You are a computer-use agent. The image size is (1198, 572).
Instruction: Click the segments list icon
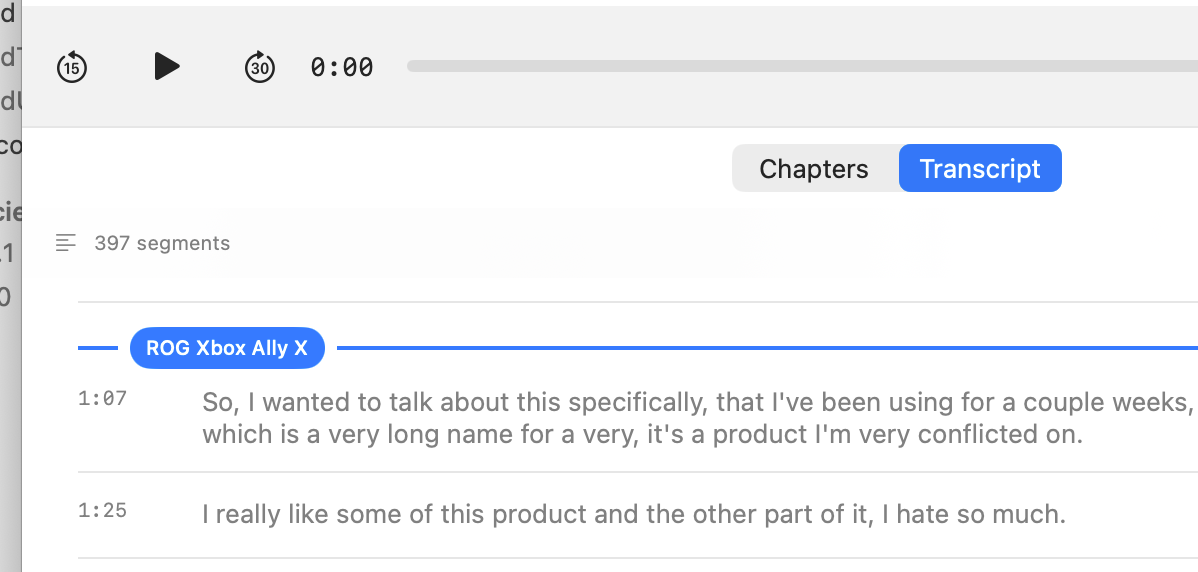click(x=66, y=242)
